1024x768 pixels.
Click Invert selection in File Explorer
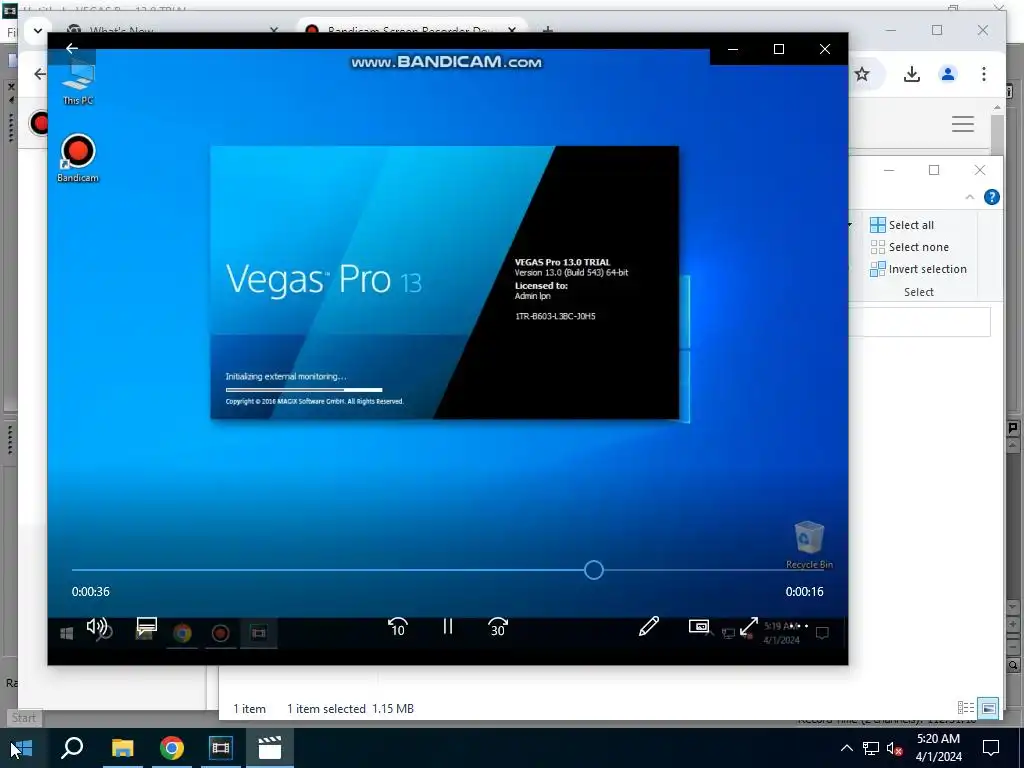(918, 269)
